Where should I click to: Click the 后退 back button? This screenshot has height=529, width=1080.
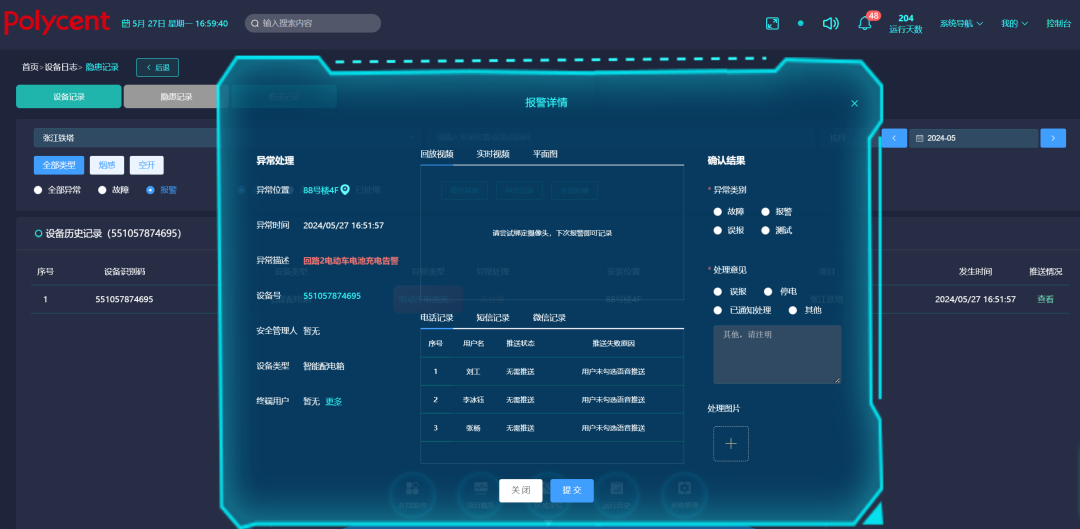point(158,68)
